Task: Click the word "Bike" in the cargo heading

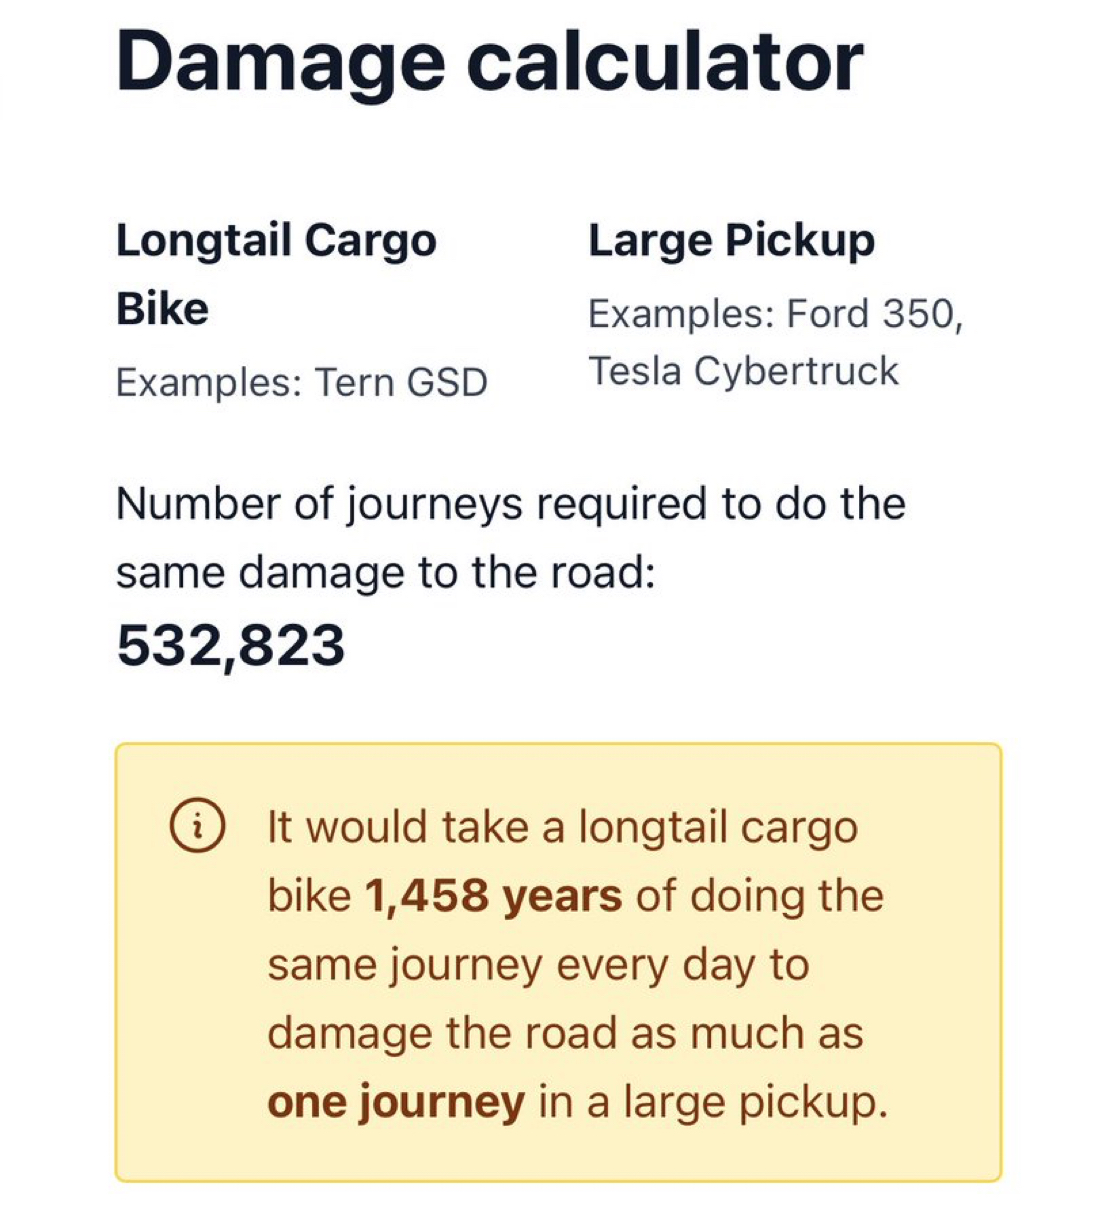Action: (x=162, y=309)
